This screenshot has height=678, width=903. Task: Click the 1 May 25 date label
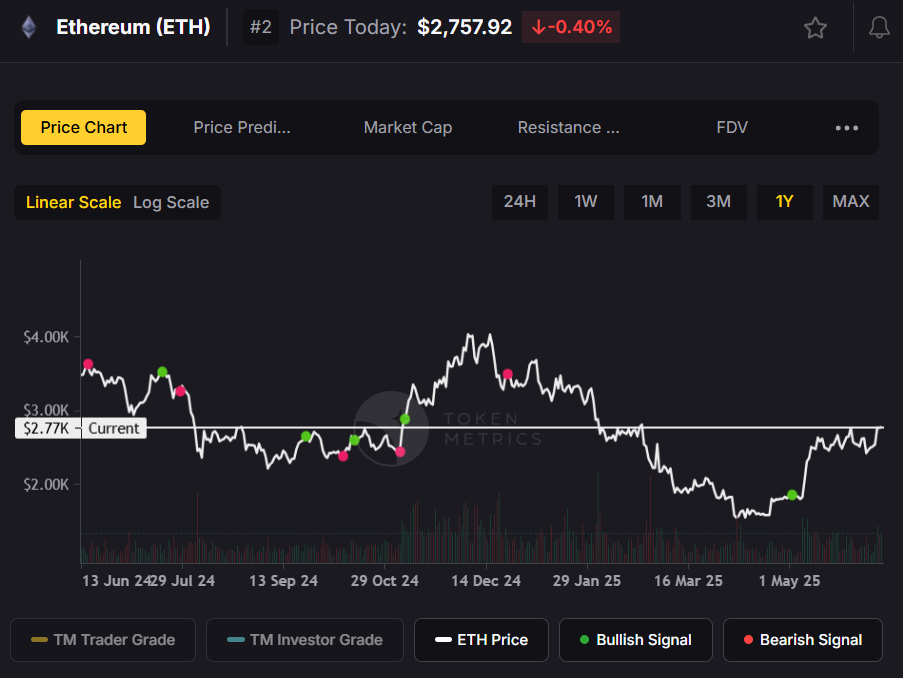[790, 581]
